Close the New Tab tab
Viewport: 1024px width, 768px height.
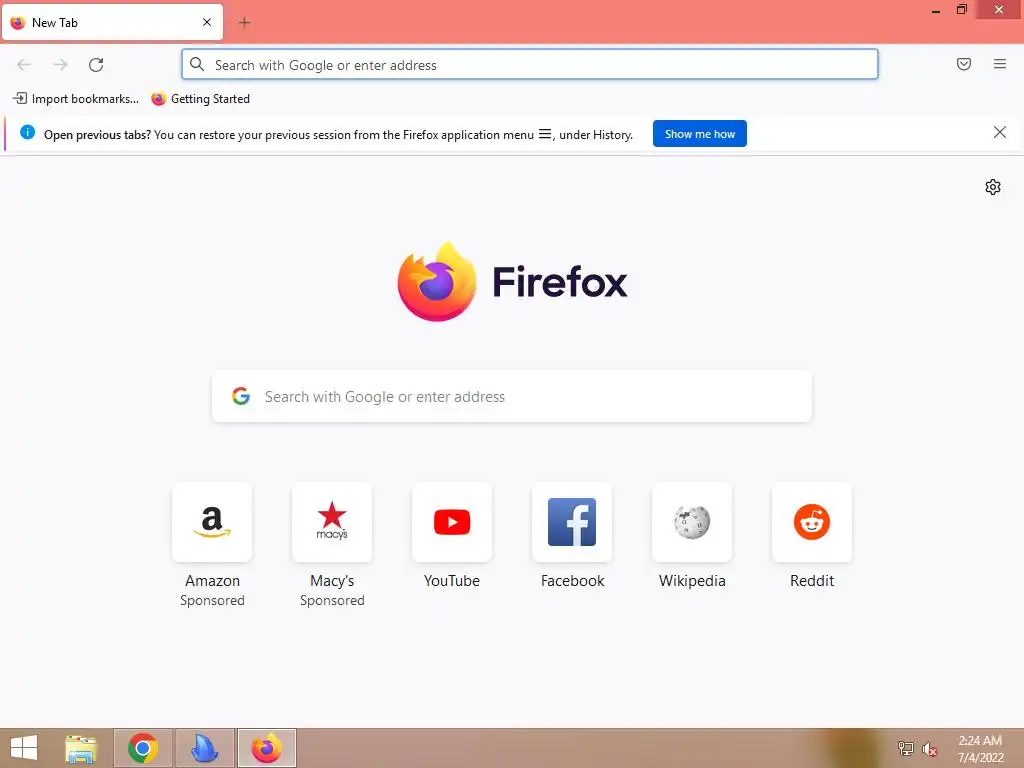[x=207, y=22]
